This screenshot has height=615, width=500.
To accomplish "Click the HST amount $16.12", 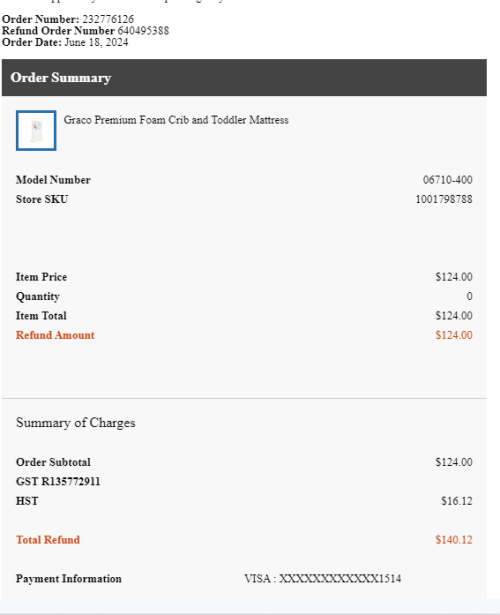I will click(x=457, y=501).
